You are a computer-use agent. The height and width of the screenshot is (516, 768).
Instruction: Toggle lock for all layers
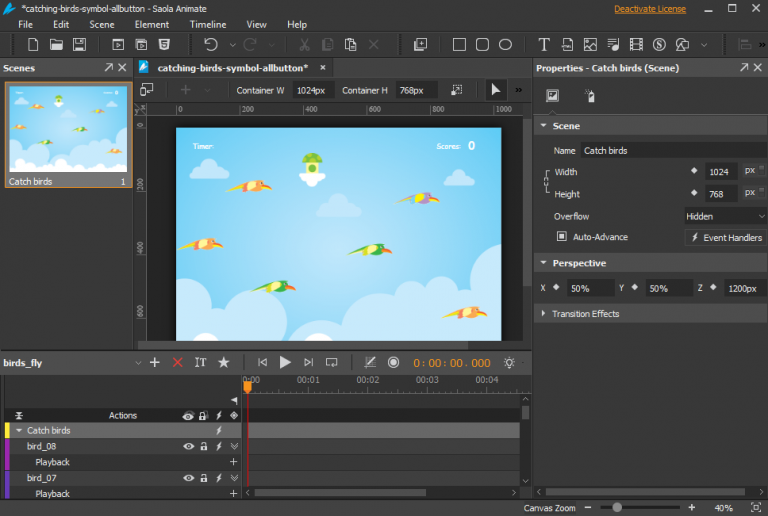click(203, 416)
